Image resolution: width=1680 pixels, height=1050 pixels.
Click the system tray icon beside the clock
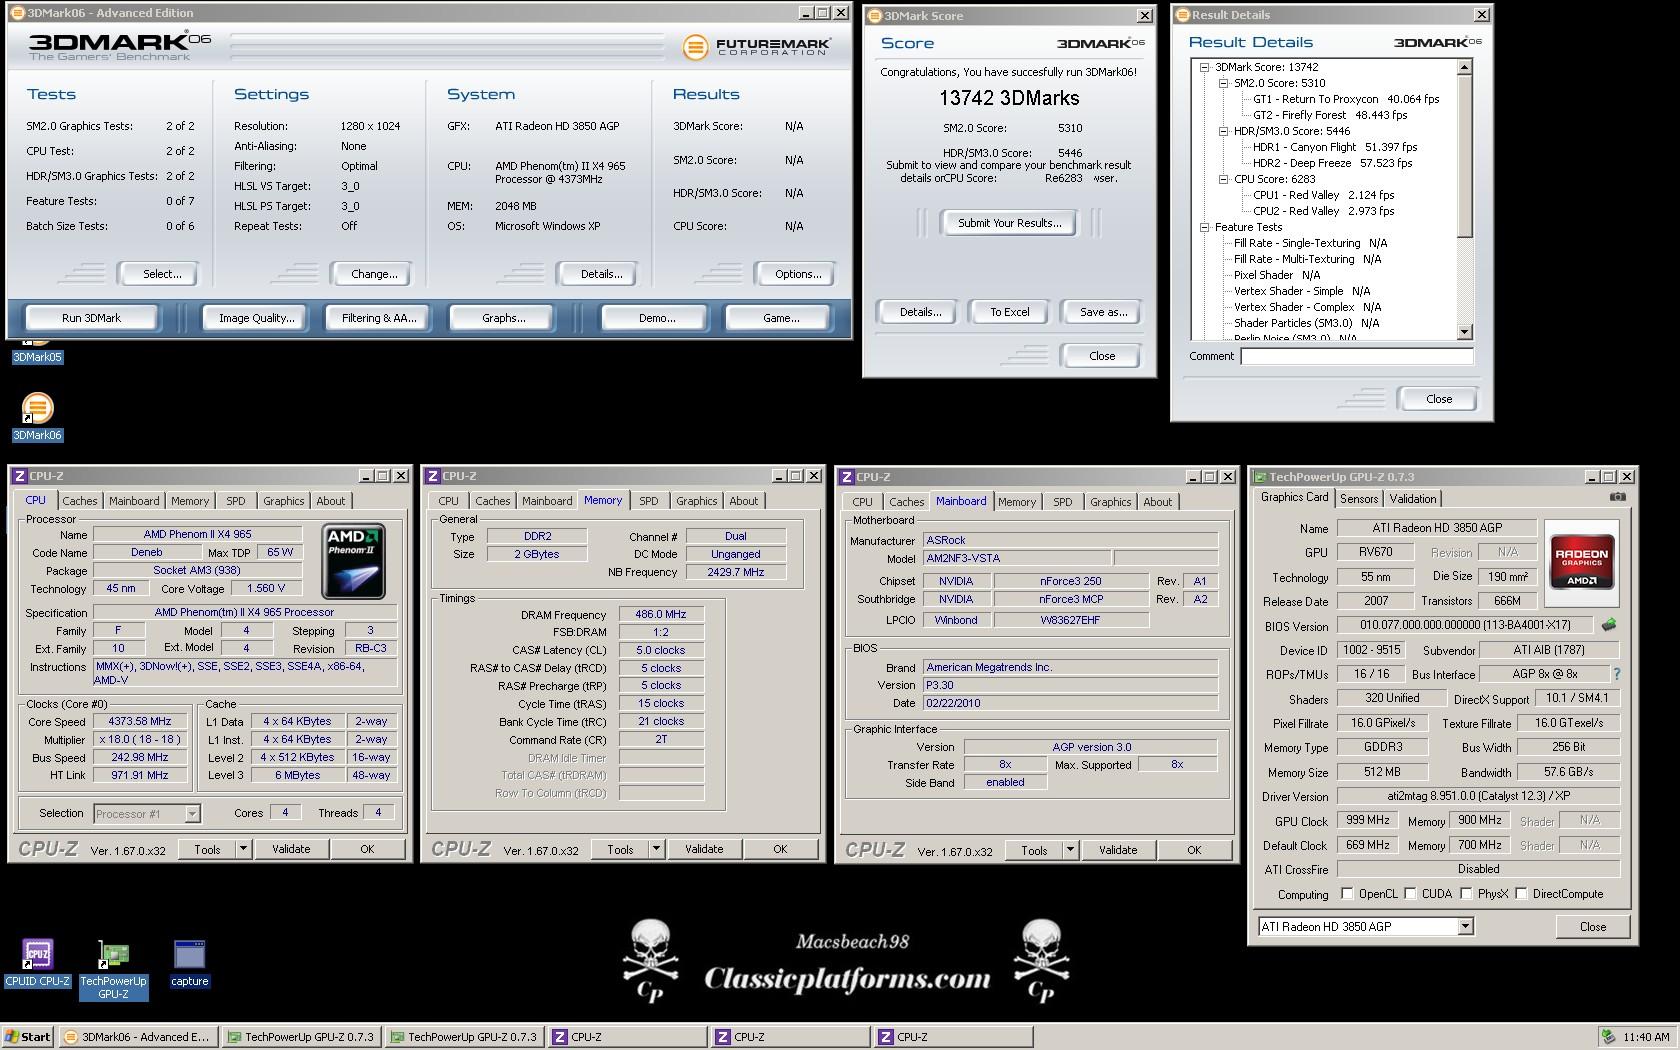click(1607, 1037)
